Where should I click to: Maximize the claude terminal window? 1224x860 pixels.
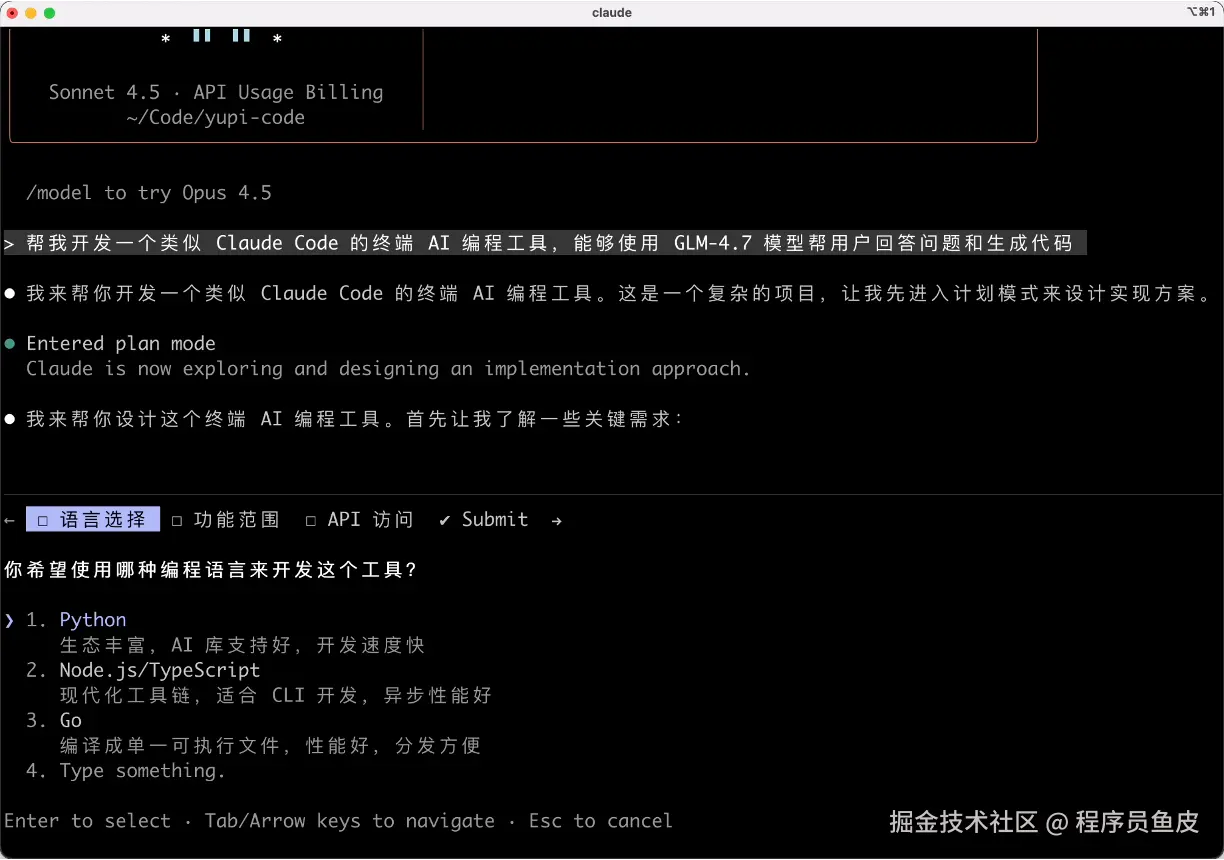click(x=50, y=13)
